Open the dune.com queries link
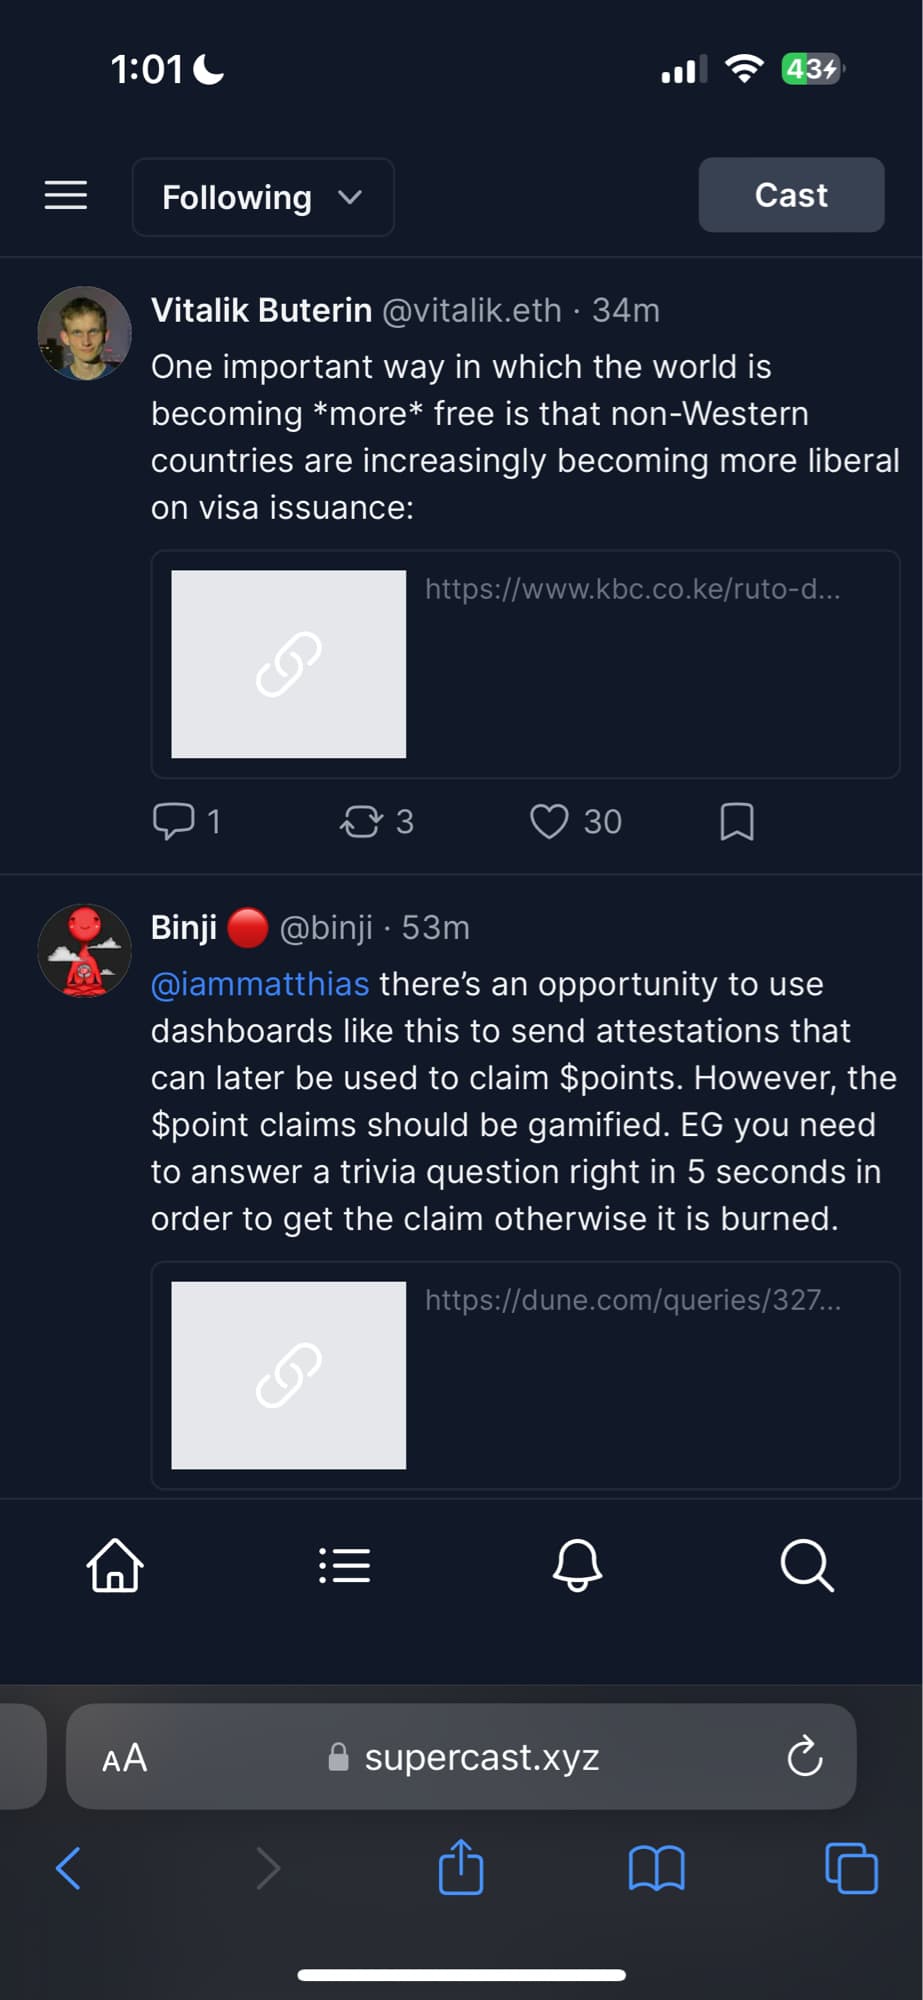 coord(525,1375)
